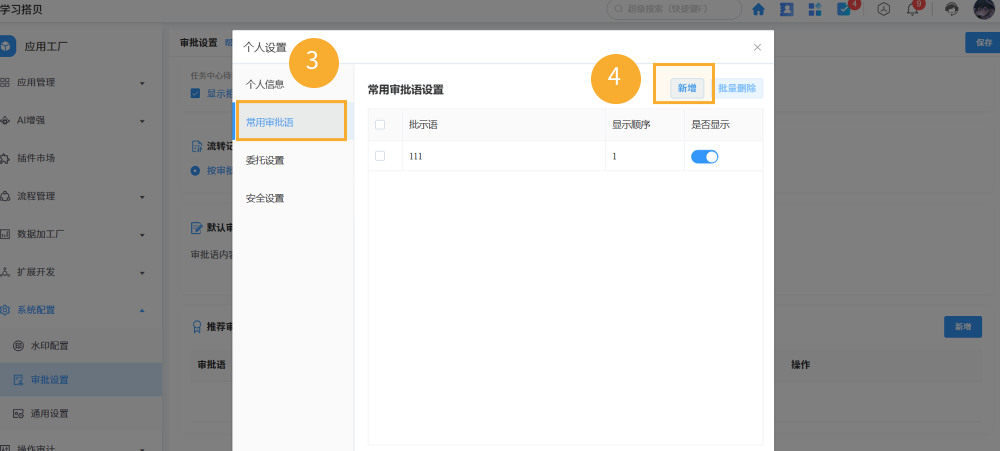Click the 数据加工厂 chart icon
Screen dimensions: 1000x451
[x=5, y=234]
